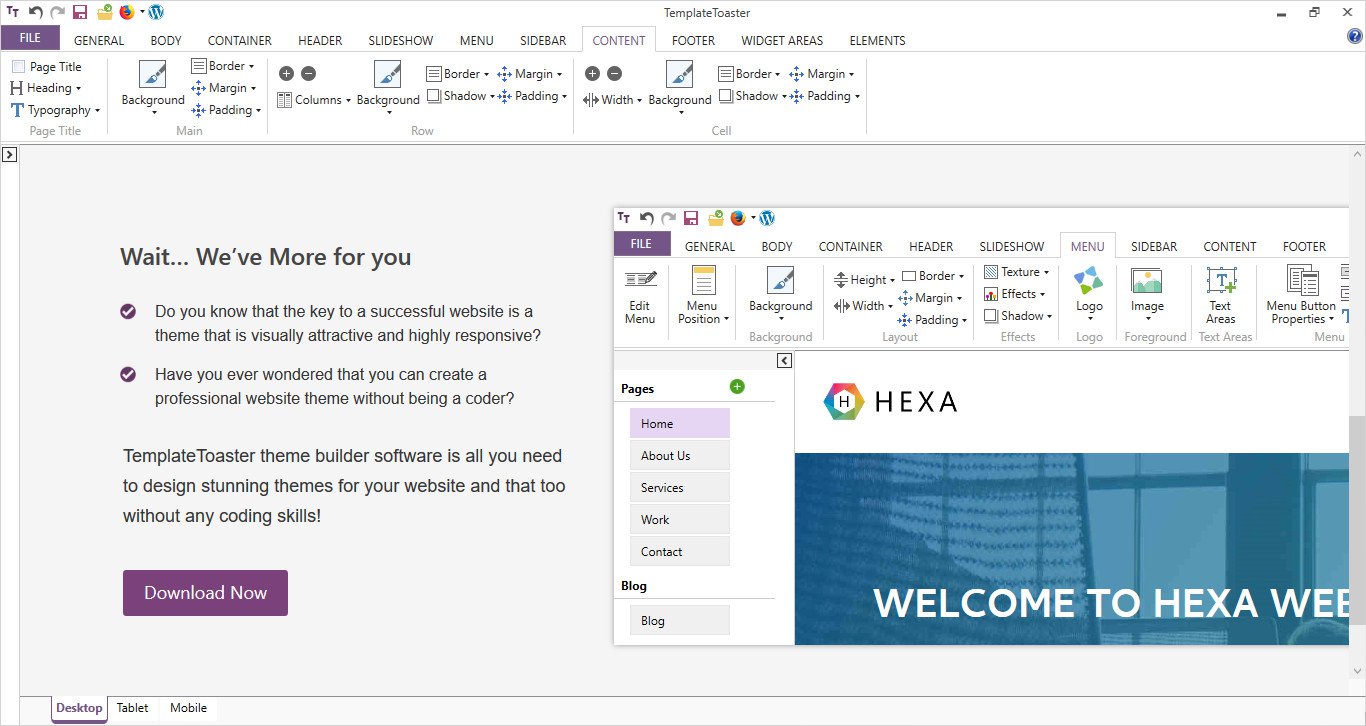1366x726 pixels.
Task: Click the open folder icon in the title bar
Action: click(x=104, y=12)
